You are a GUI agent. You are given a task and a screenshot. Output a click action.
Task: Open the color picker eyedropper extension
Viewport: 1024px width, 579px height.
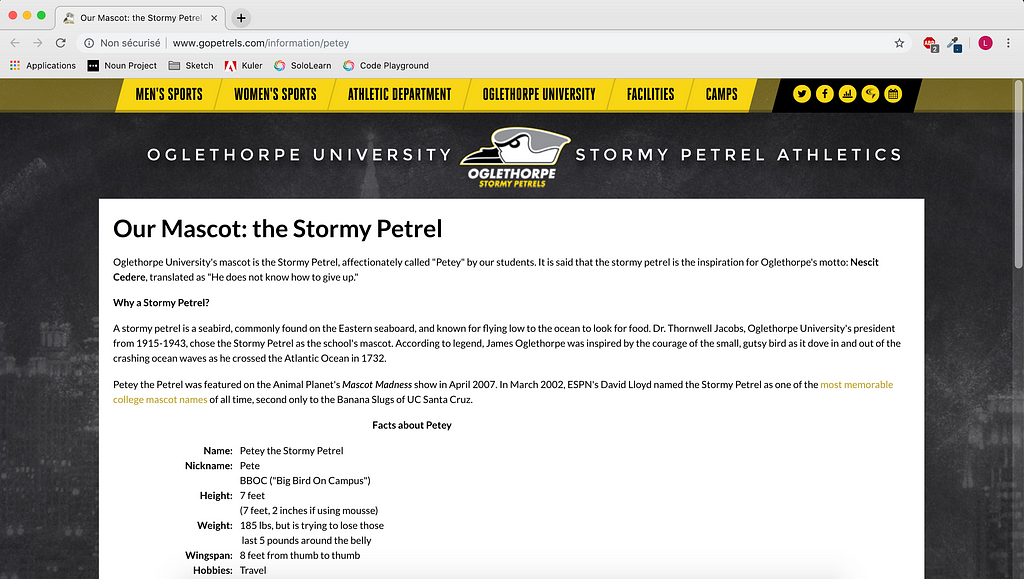955,44
